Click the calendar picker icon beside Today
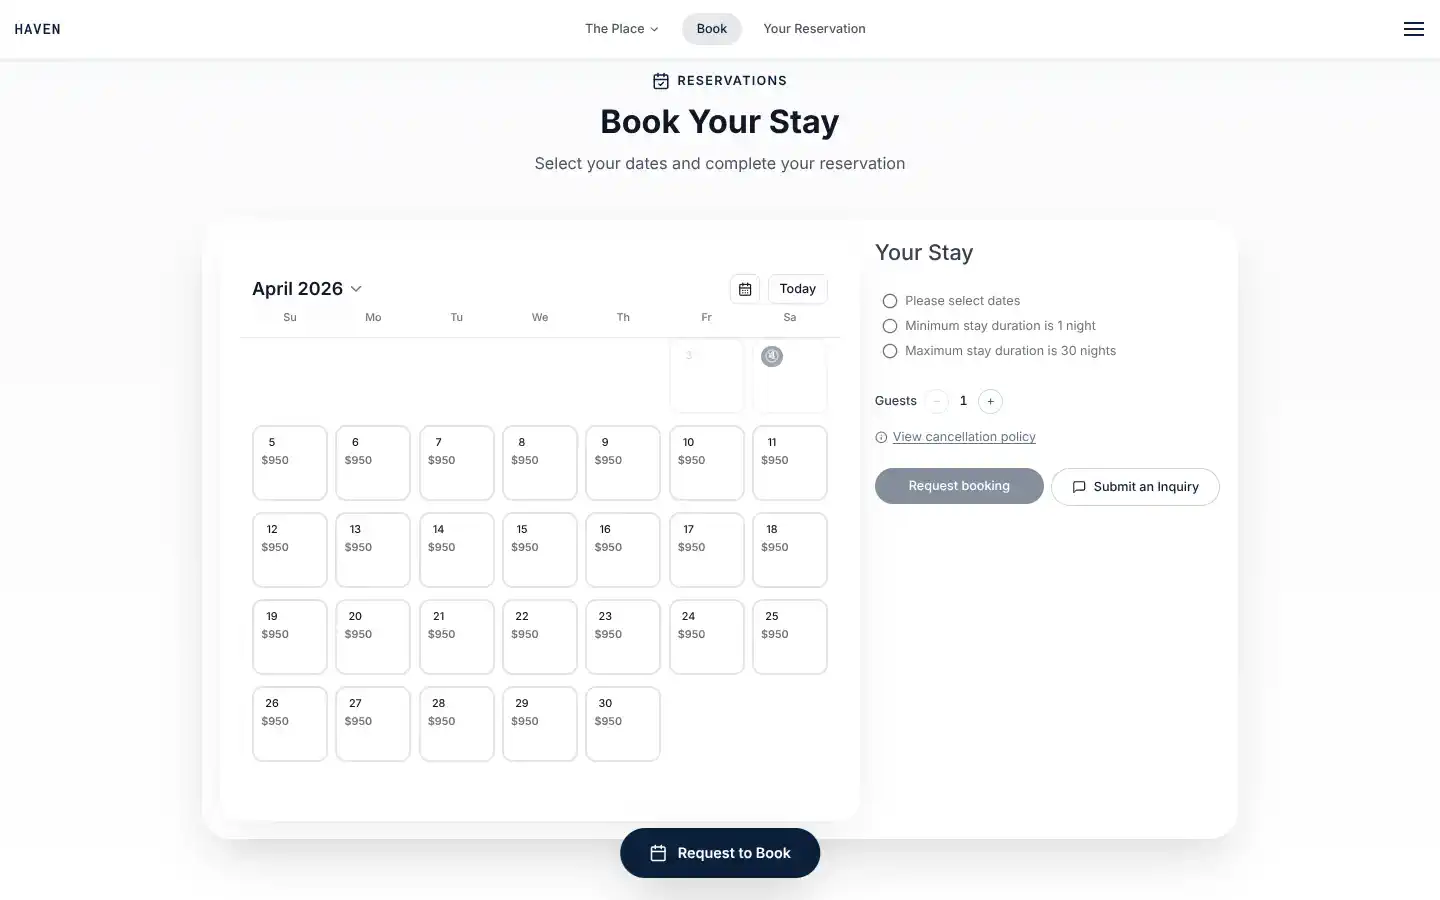The height and width of the screenshot is (900, 1440). click(x=745, y=289)
